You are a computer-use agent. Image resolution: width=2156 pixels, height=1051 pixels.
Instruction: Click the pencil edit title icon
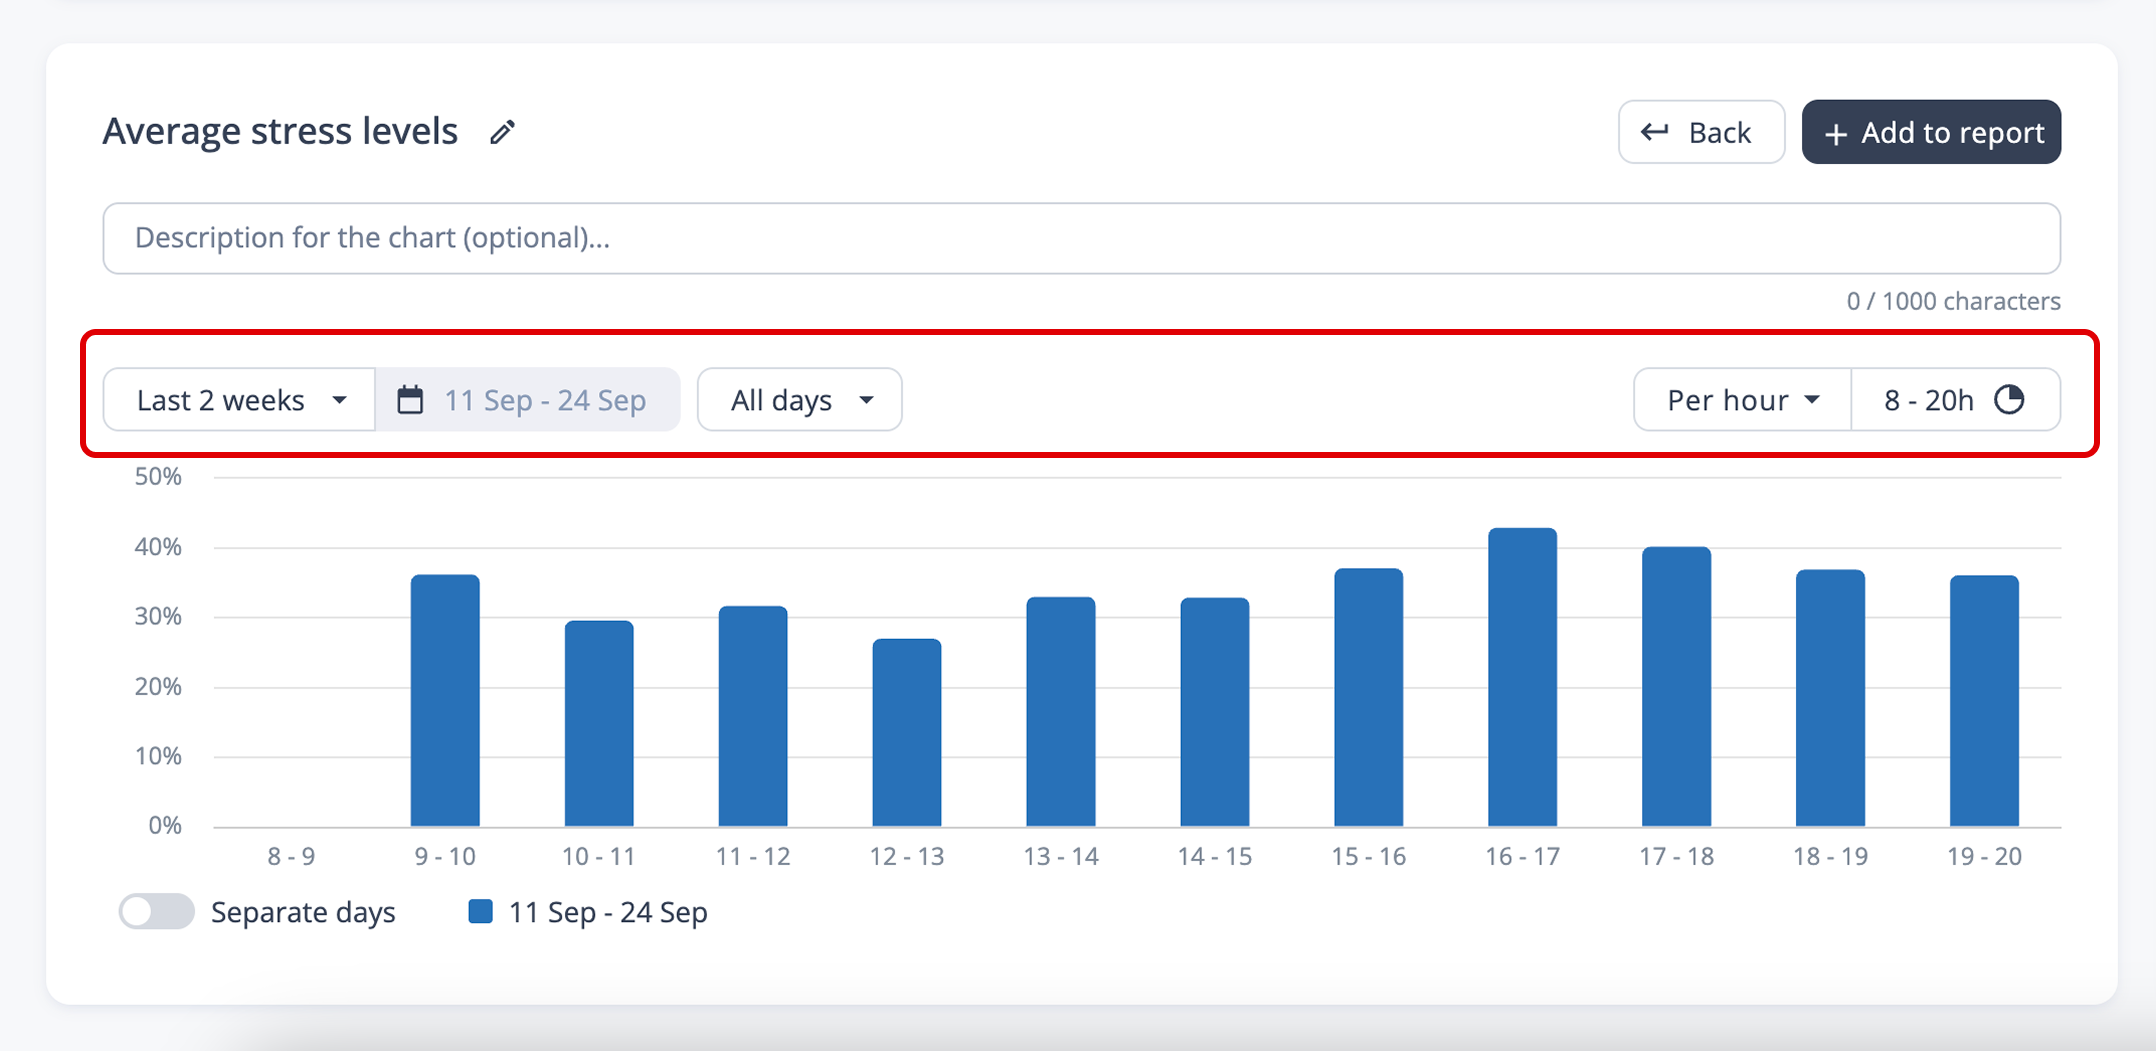pyautogui.click(x=502, y=132)
